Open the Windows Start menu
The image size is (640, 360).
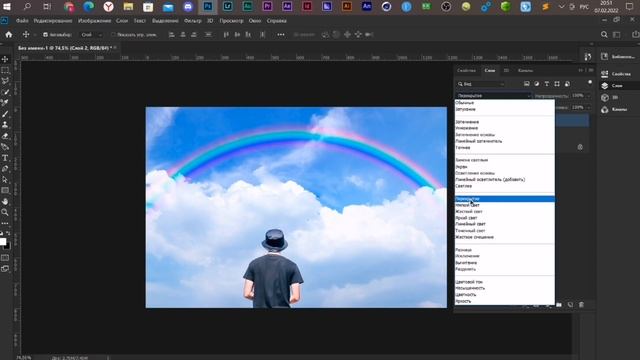7,7
